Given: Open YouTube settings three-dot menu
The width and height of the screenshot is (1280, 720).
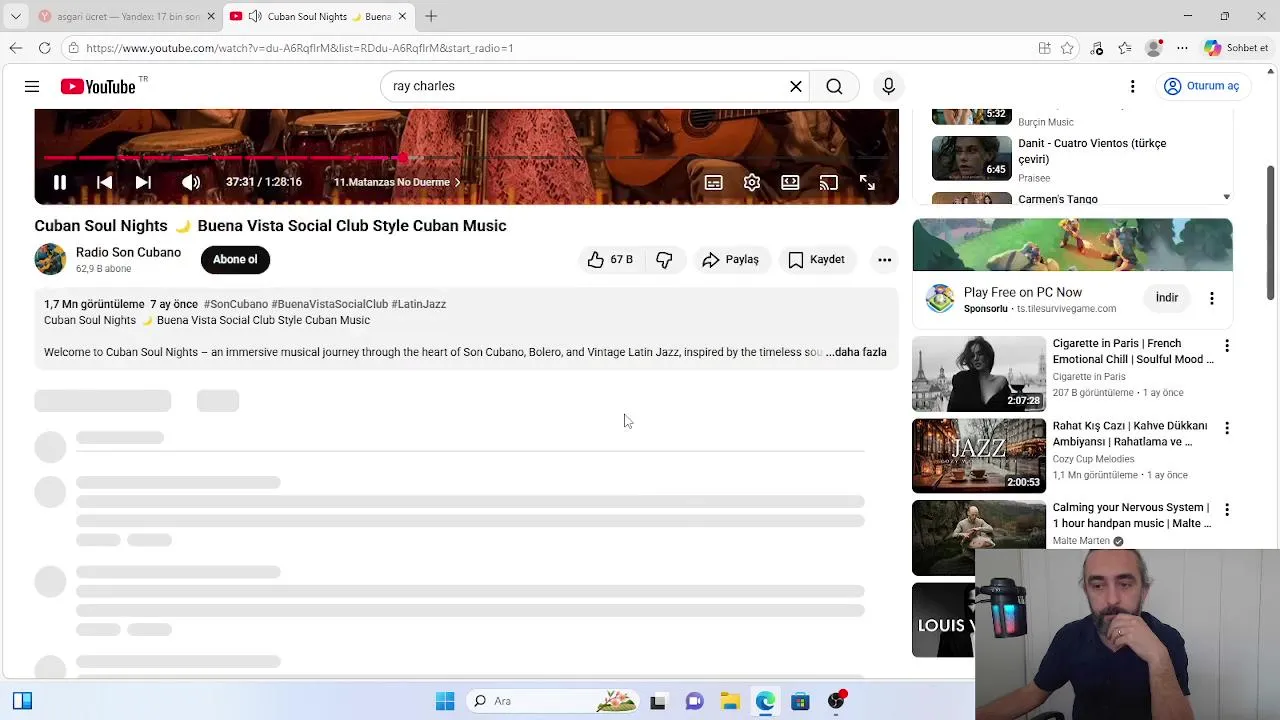Looking at the screenshot, I should pyautogui.click(x=1132, y=86).
